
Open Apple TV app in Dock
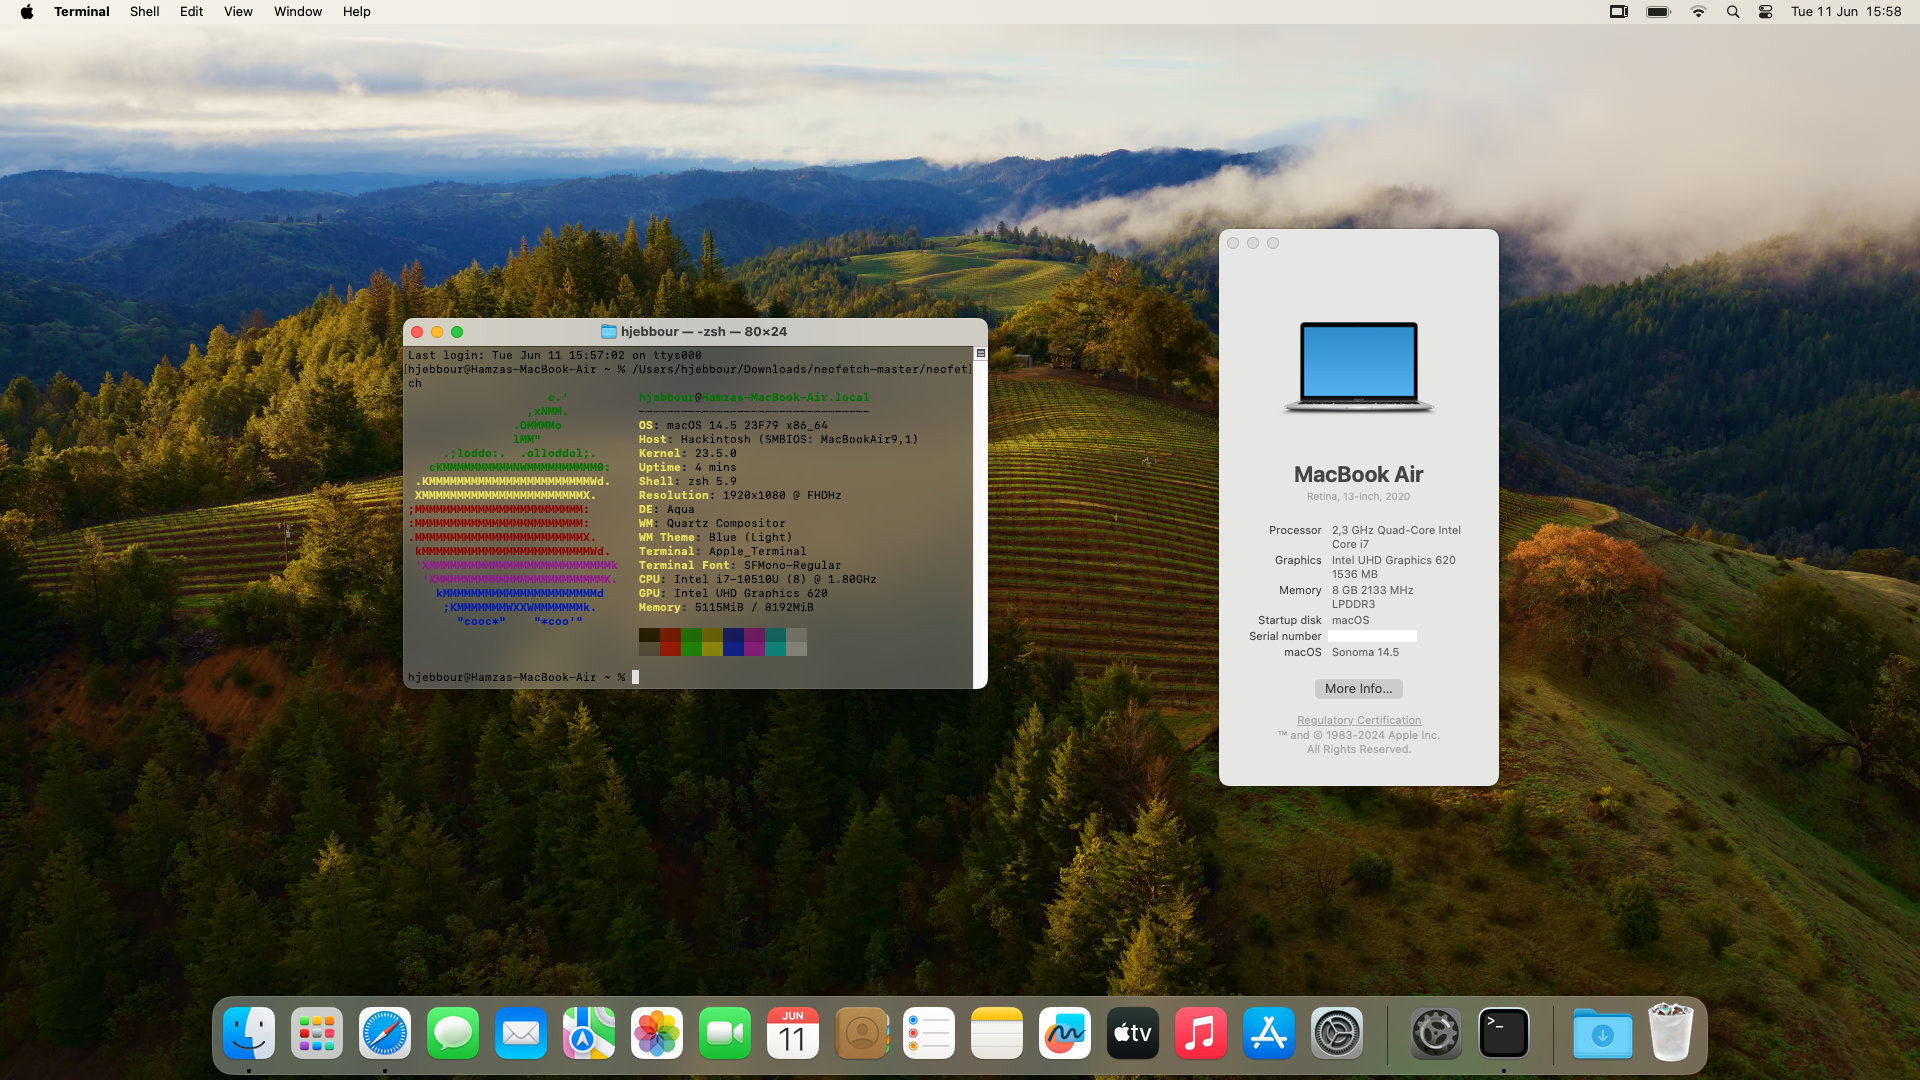tap(1133, 1033)
